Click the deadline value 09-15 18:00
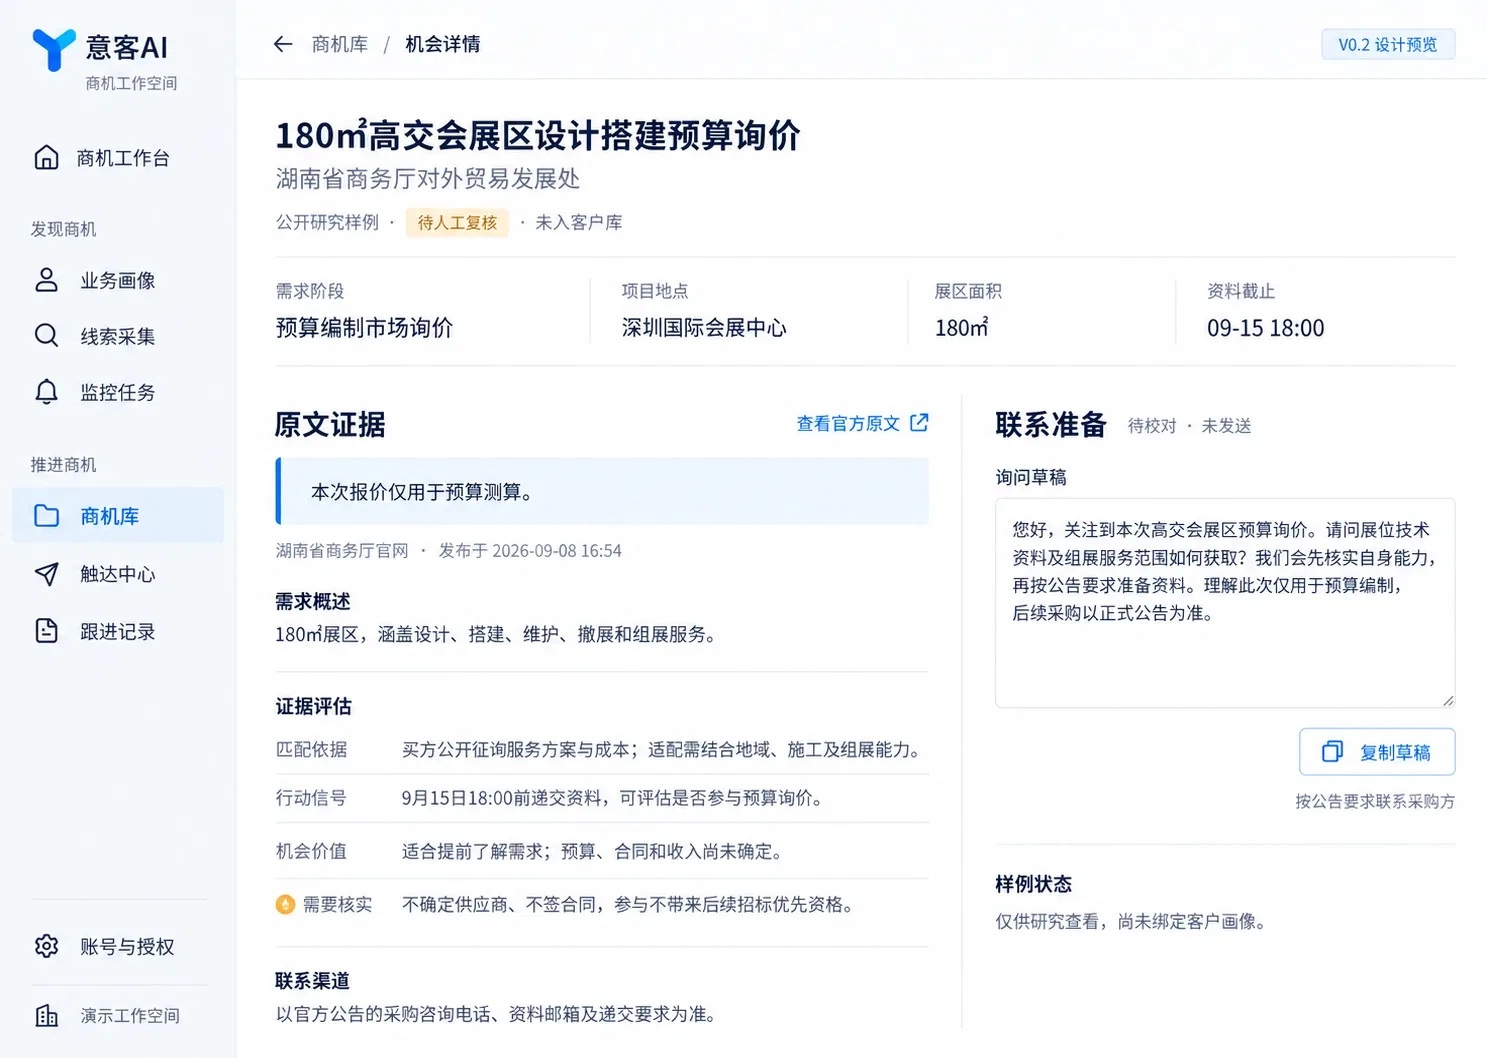 (x=1265, y=328)
